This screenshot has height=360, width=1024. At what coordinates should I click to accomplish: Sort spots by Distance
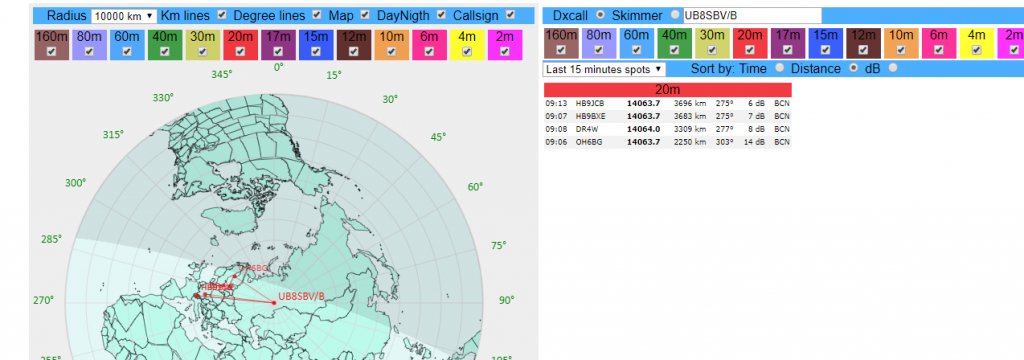853,67
